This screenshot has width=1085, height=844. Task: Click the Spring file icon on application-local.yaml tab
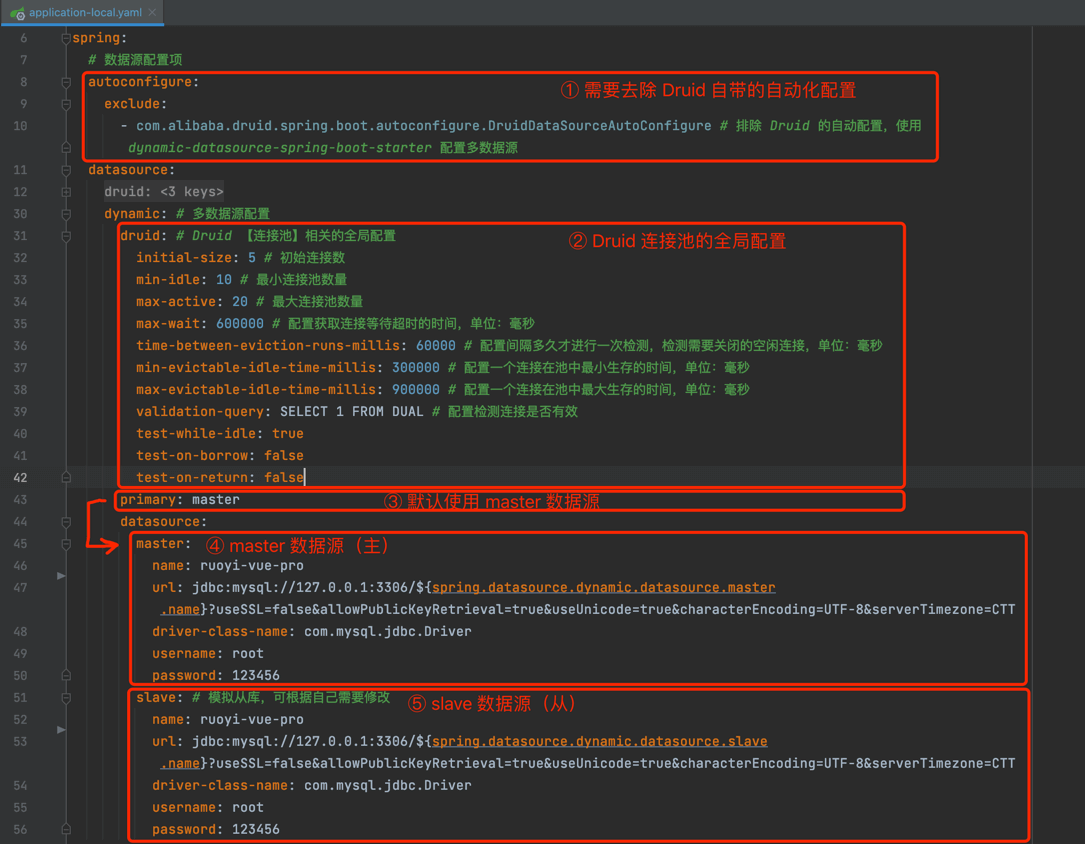coord(17,13)
